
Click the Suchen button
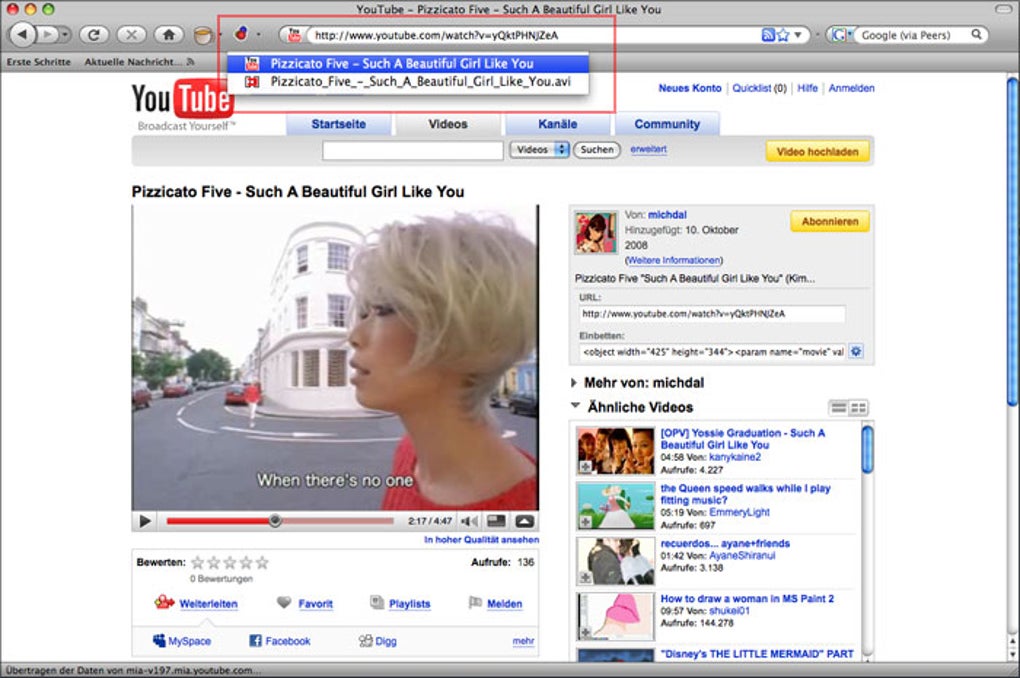point(597,150)
